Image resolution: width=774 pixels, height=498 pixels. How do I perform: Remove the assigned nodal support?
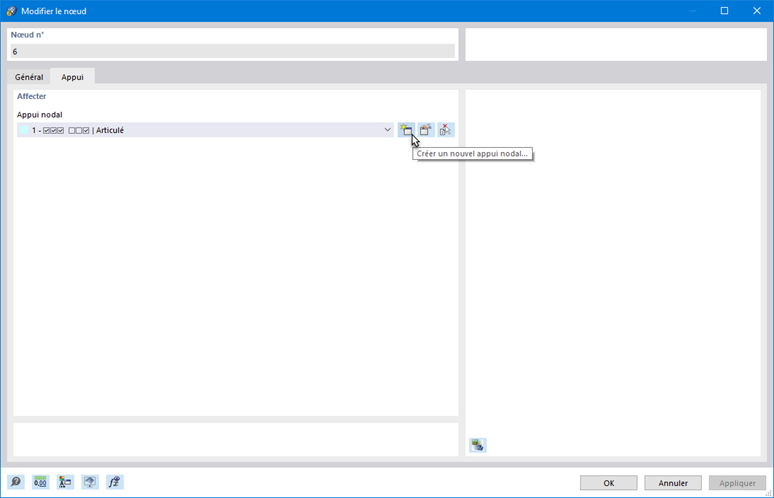[x=445, y=130]
